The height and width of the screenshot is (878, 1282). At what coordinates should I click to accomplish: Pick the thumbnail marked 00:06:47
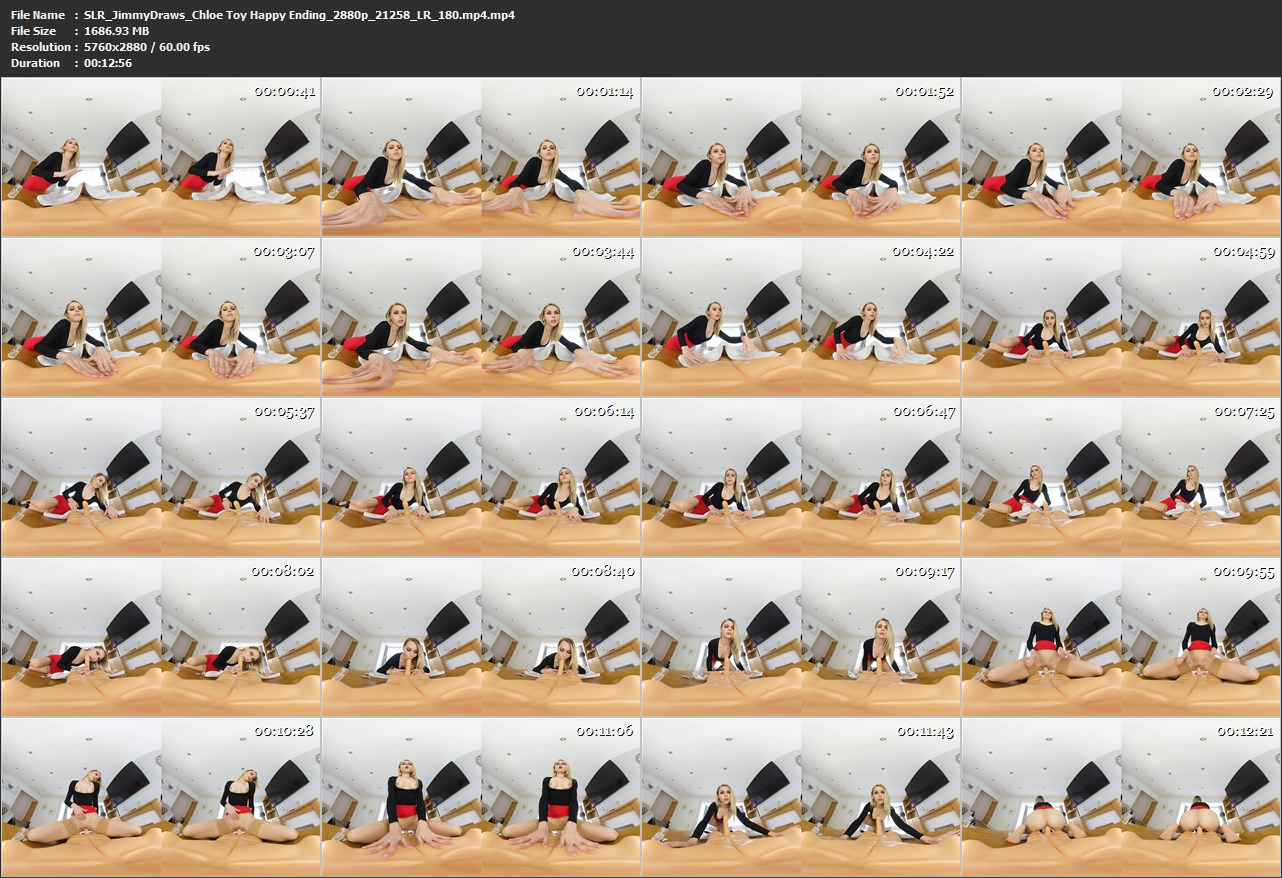[x=801, y=477]
